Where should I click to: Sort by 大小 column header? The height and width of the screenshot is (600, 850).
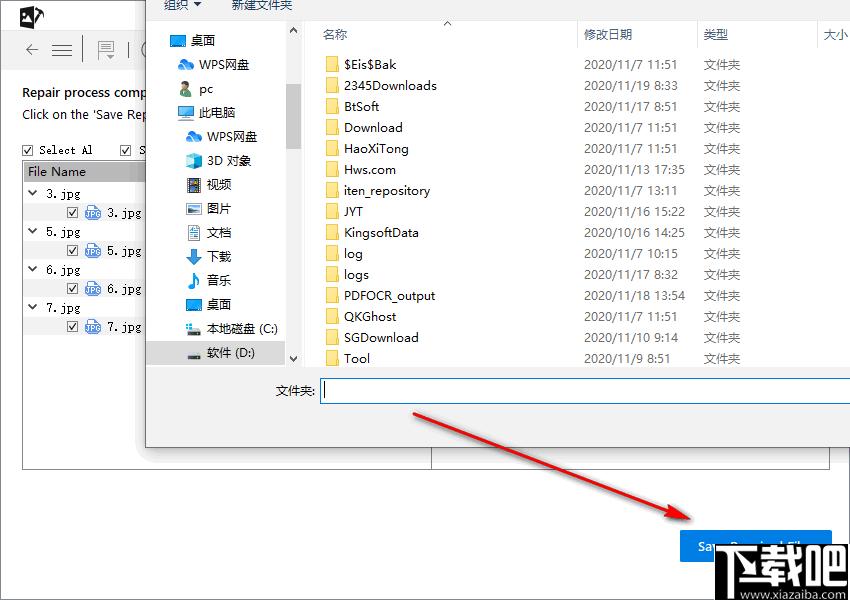[835, 35]
